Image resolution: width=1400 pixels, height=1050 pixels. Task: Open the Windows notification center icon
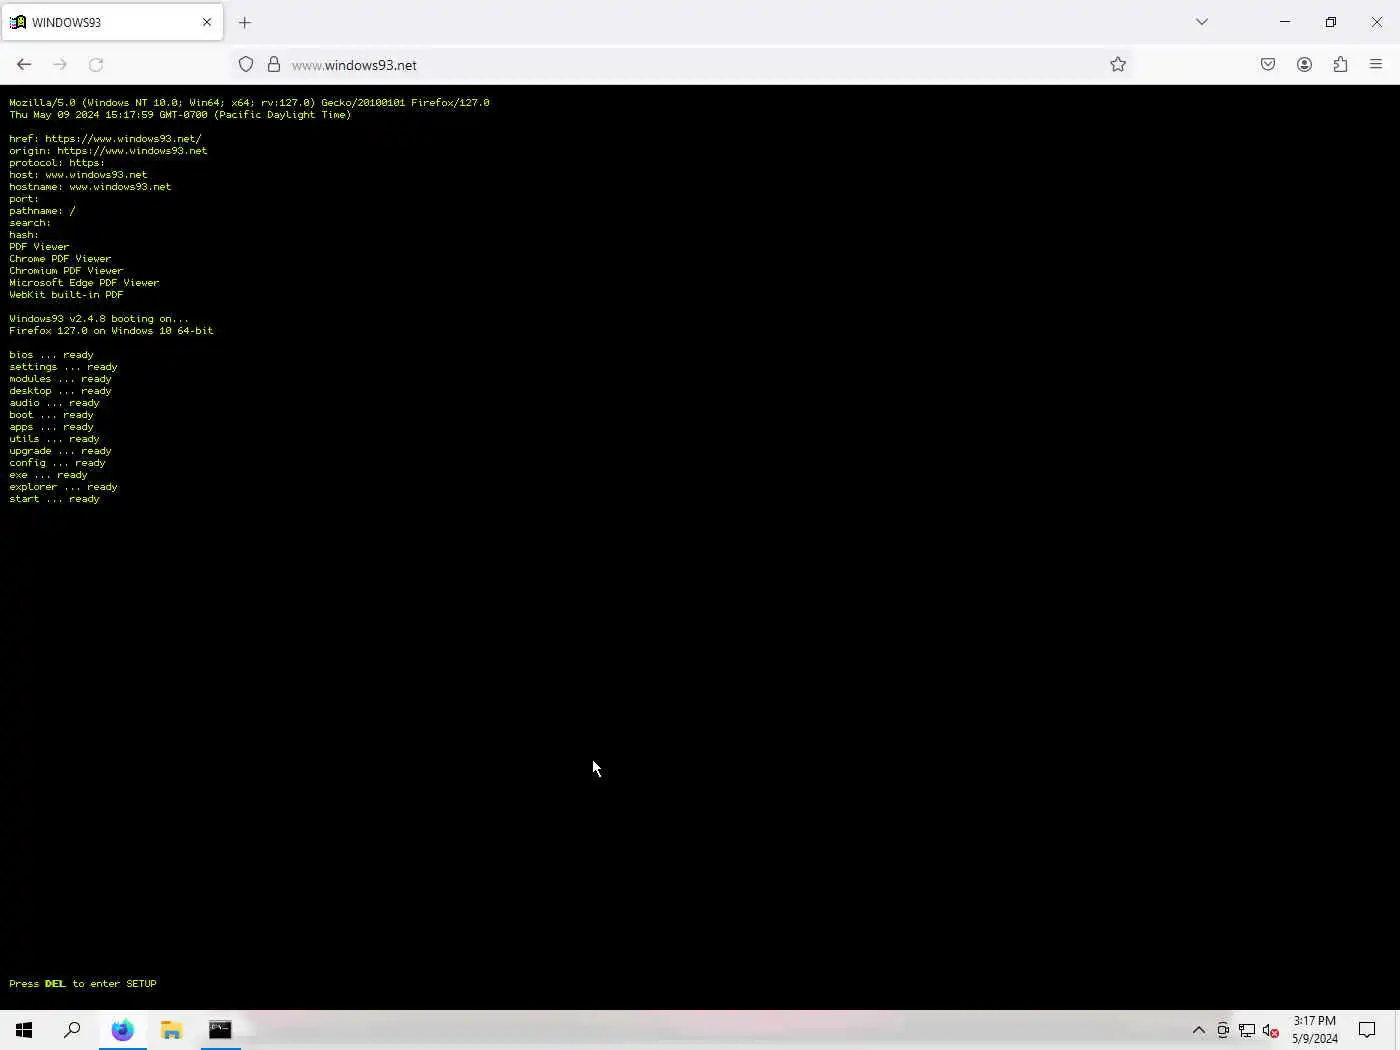click(1367, 1030)
